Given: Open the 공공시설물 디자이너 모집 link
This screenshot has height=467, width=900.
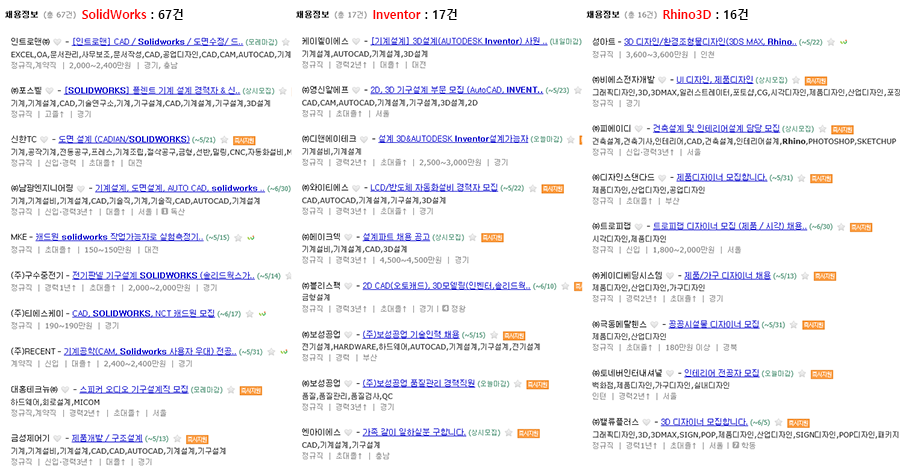Looking at the screenshot, I should (713, 325).
